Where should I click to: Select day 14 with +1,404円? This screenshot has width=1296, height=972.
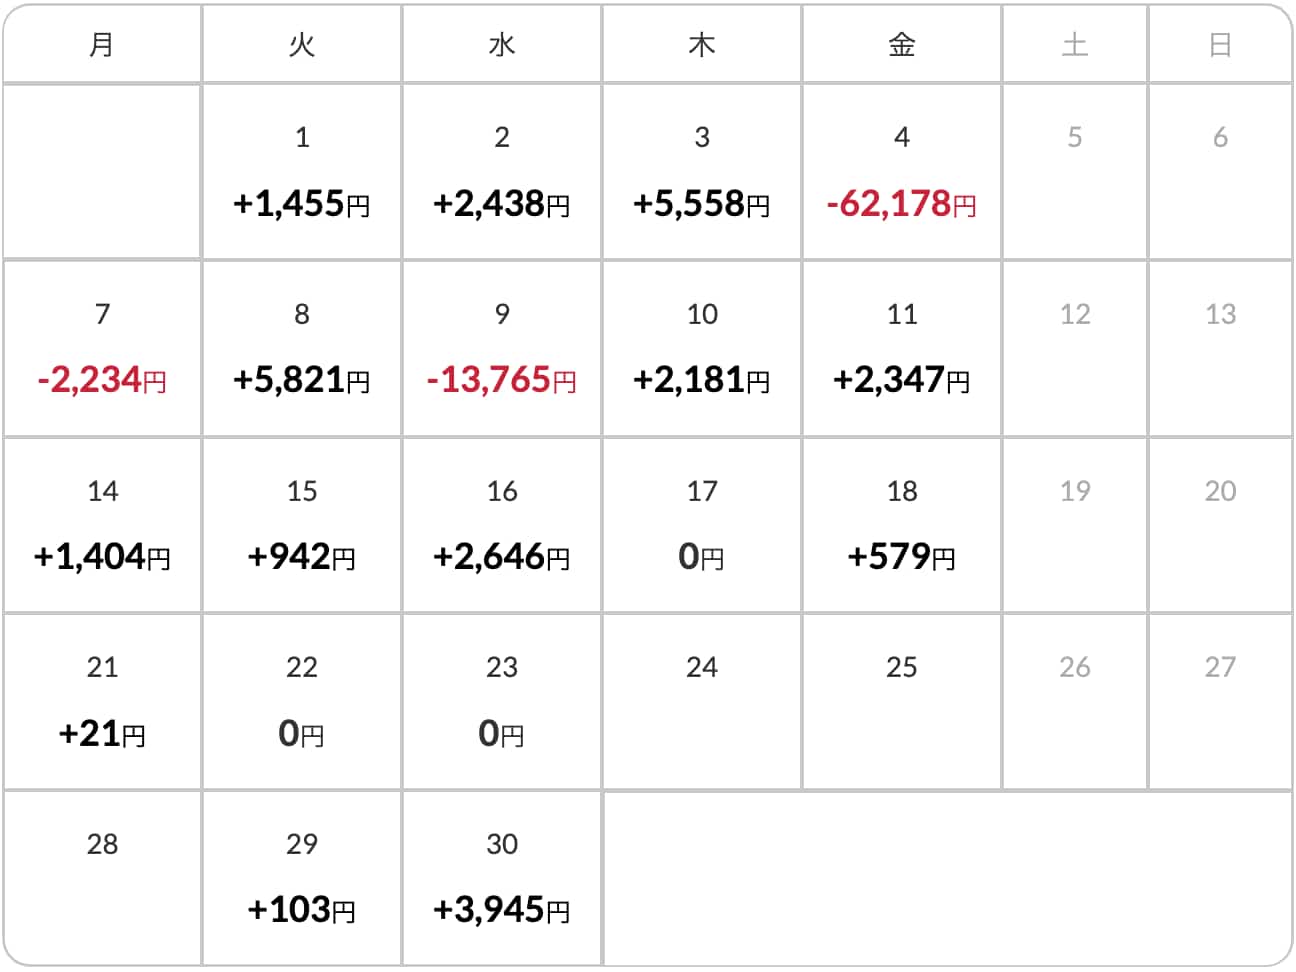[x=102, y=525]
